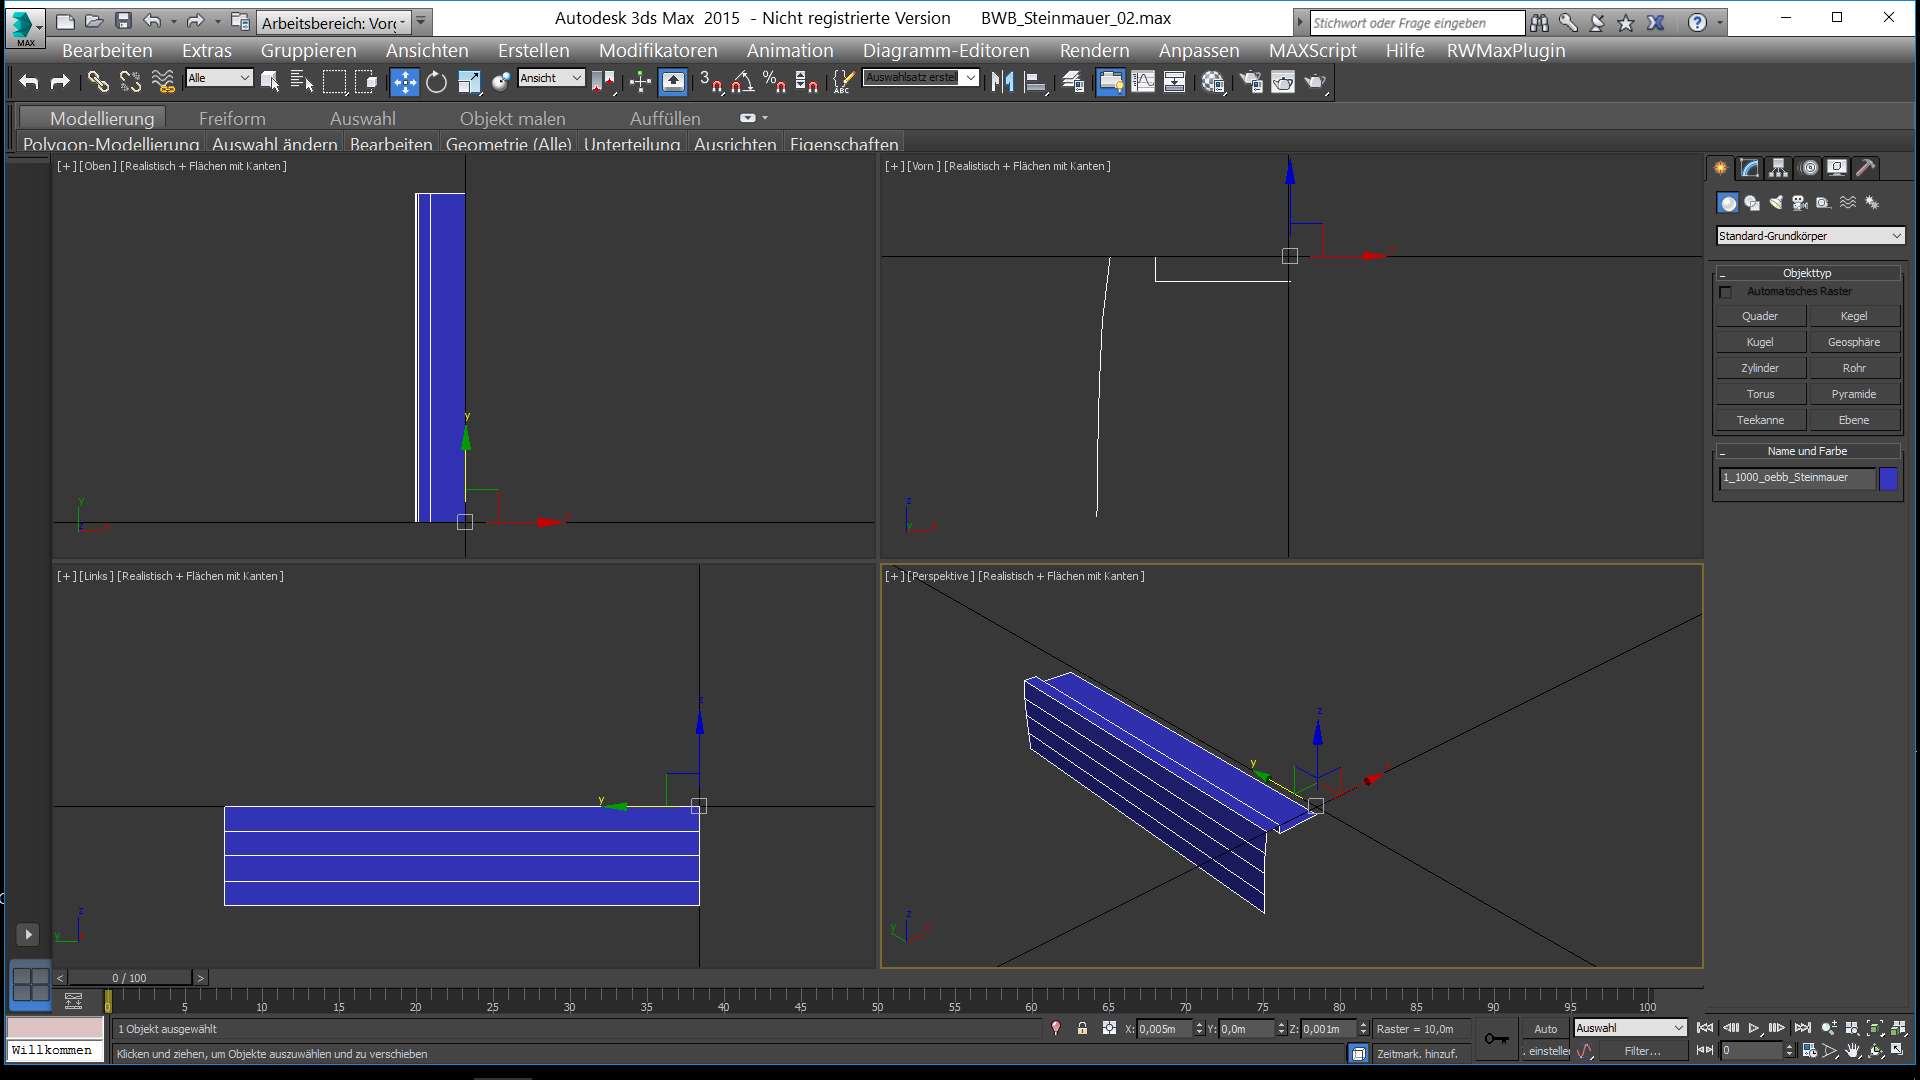Screen dimensions: 1920x1080
Task: Click the Select and Link icon
Action: (97, 82)
